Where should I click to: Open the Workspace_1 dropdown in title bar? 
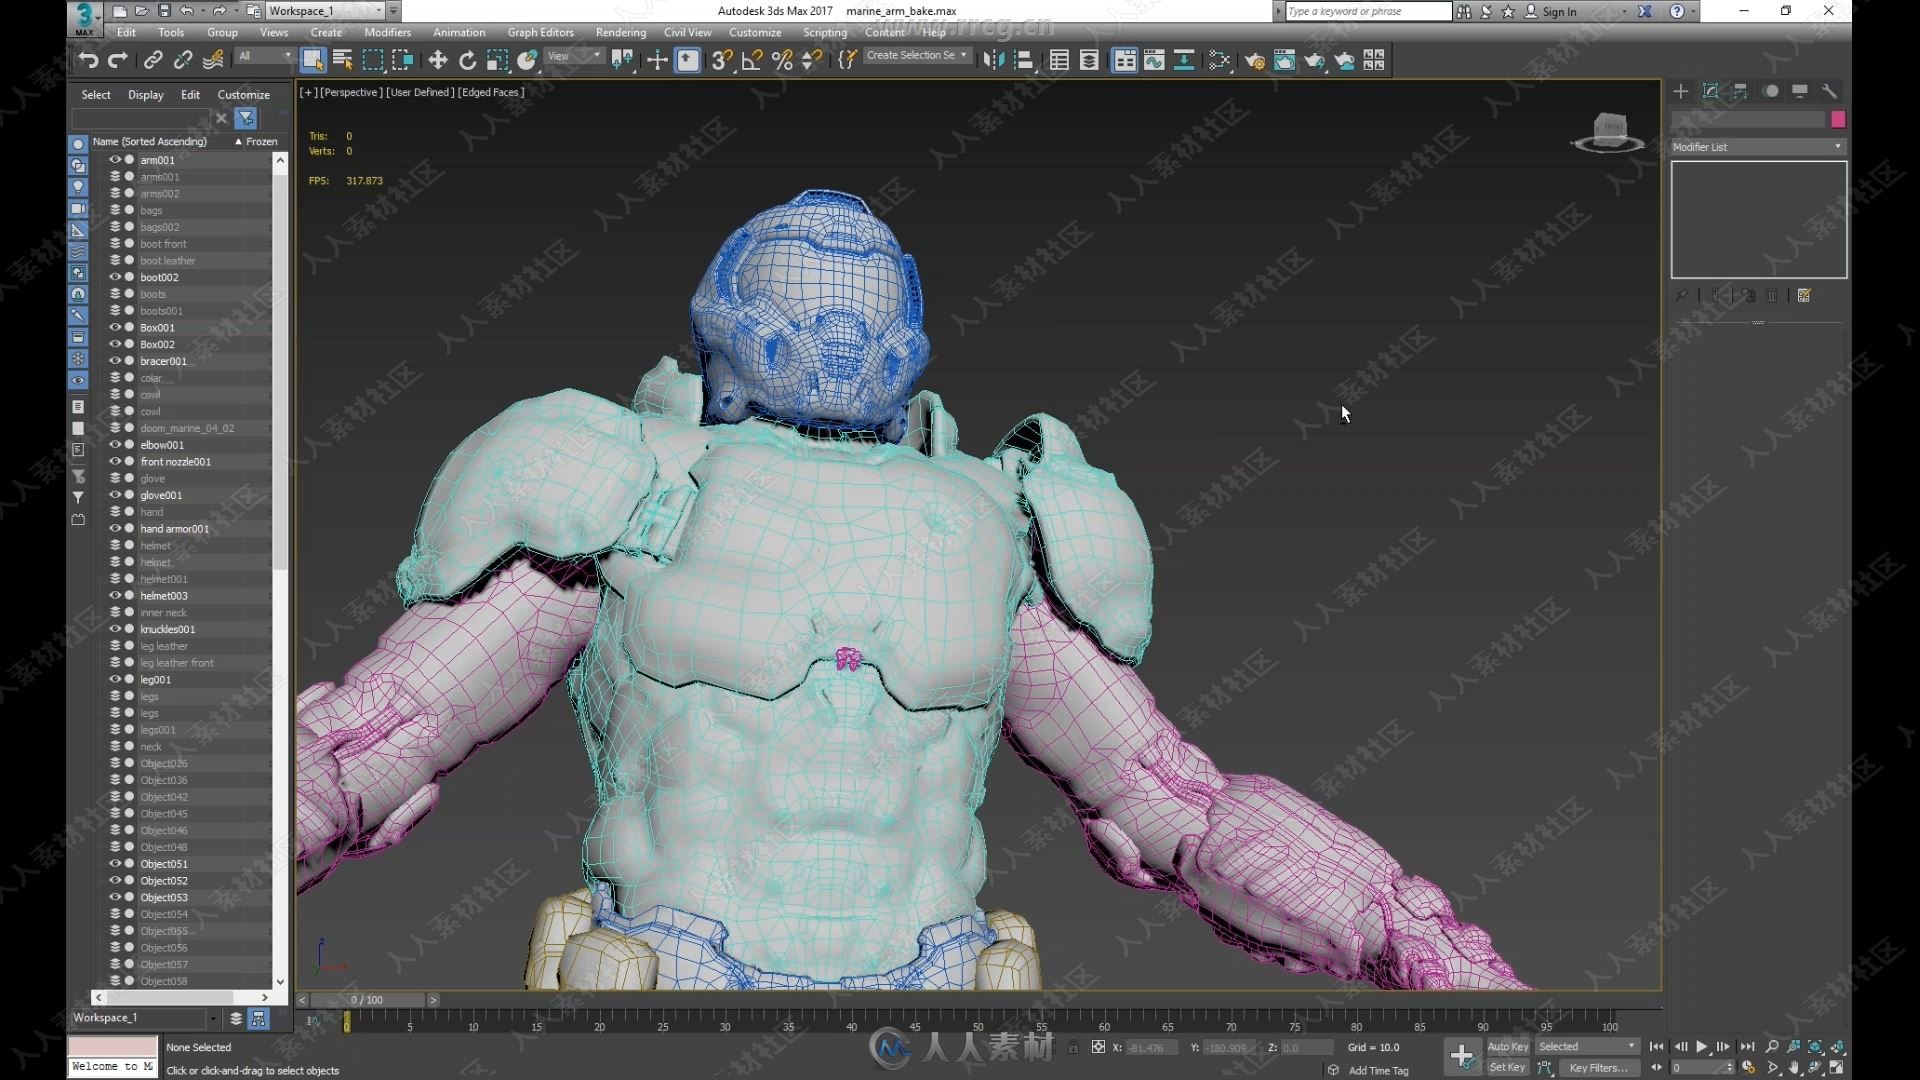tap(325, 11)
